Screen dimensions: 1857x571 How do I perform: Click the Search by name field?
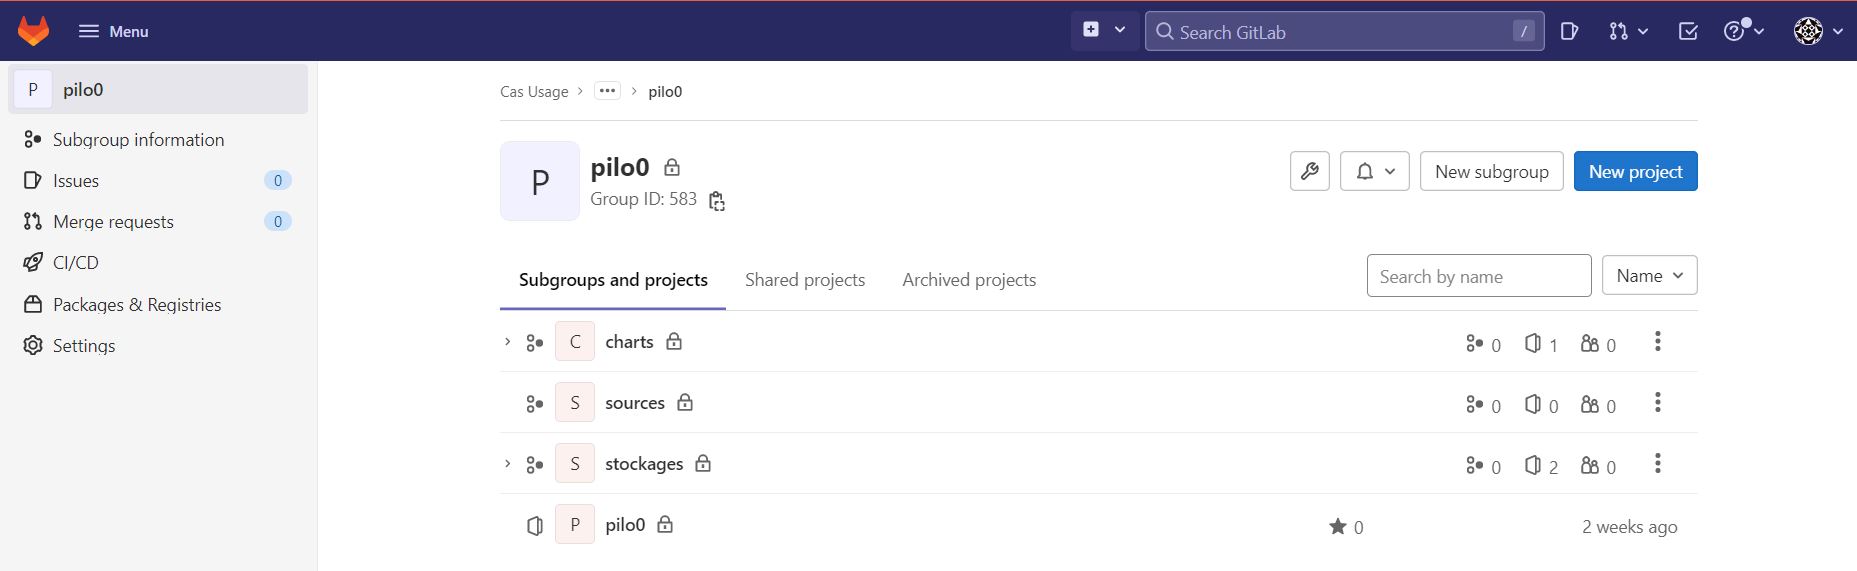click(x=1479, y=276)
